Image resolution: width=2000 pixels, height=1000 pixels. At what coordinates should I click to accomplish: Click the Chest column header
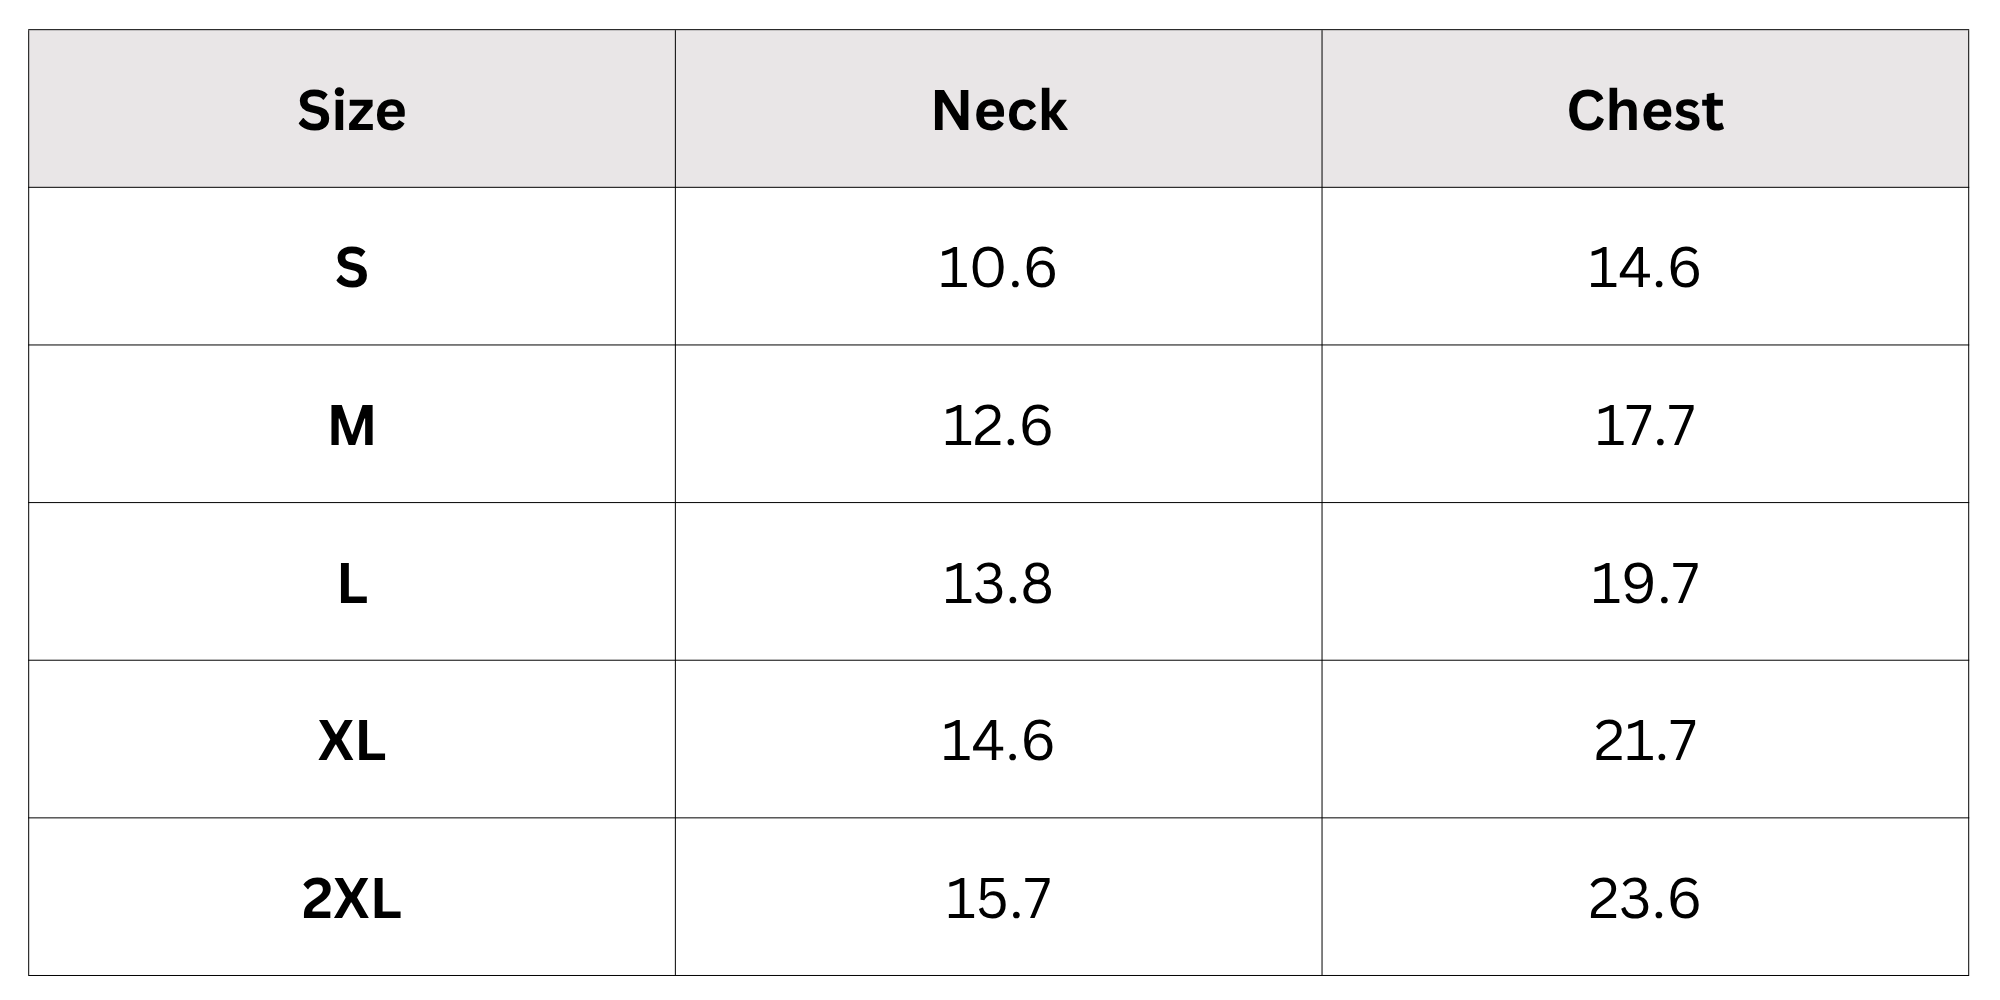1644,110
